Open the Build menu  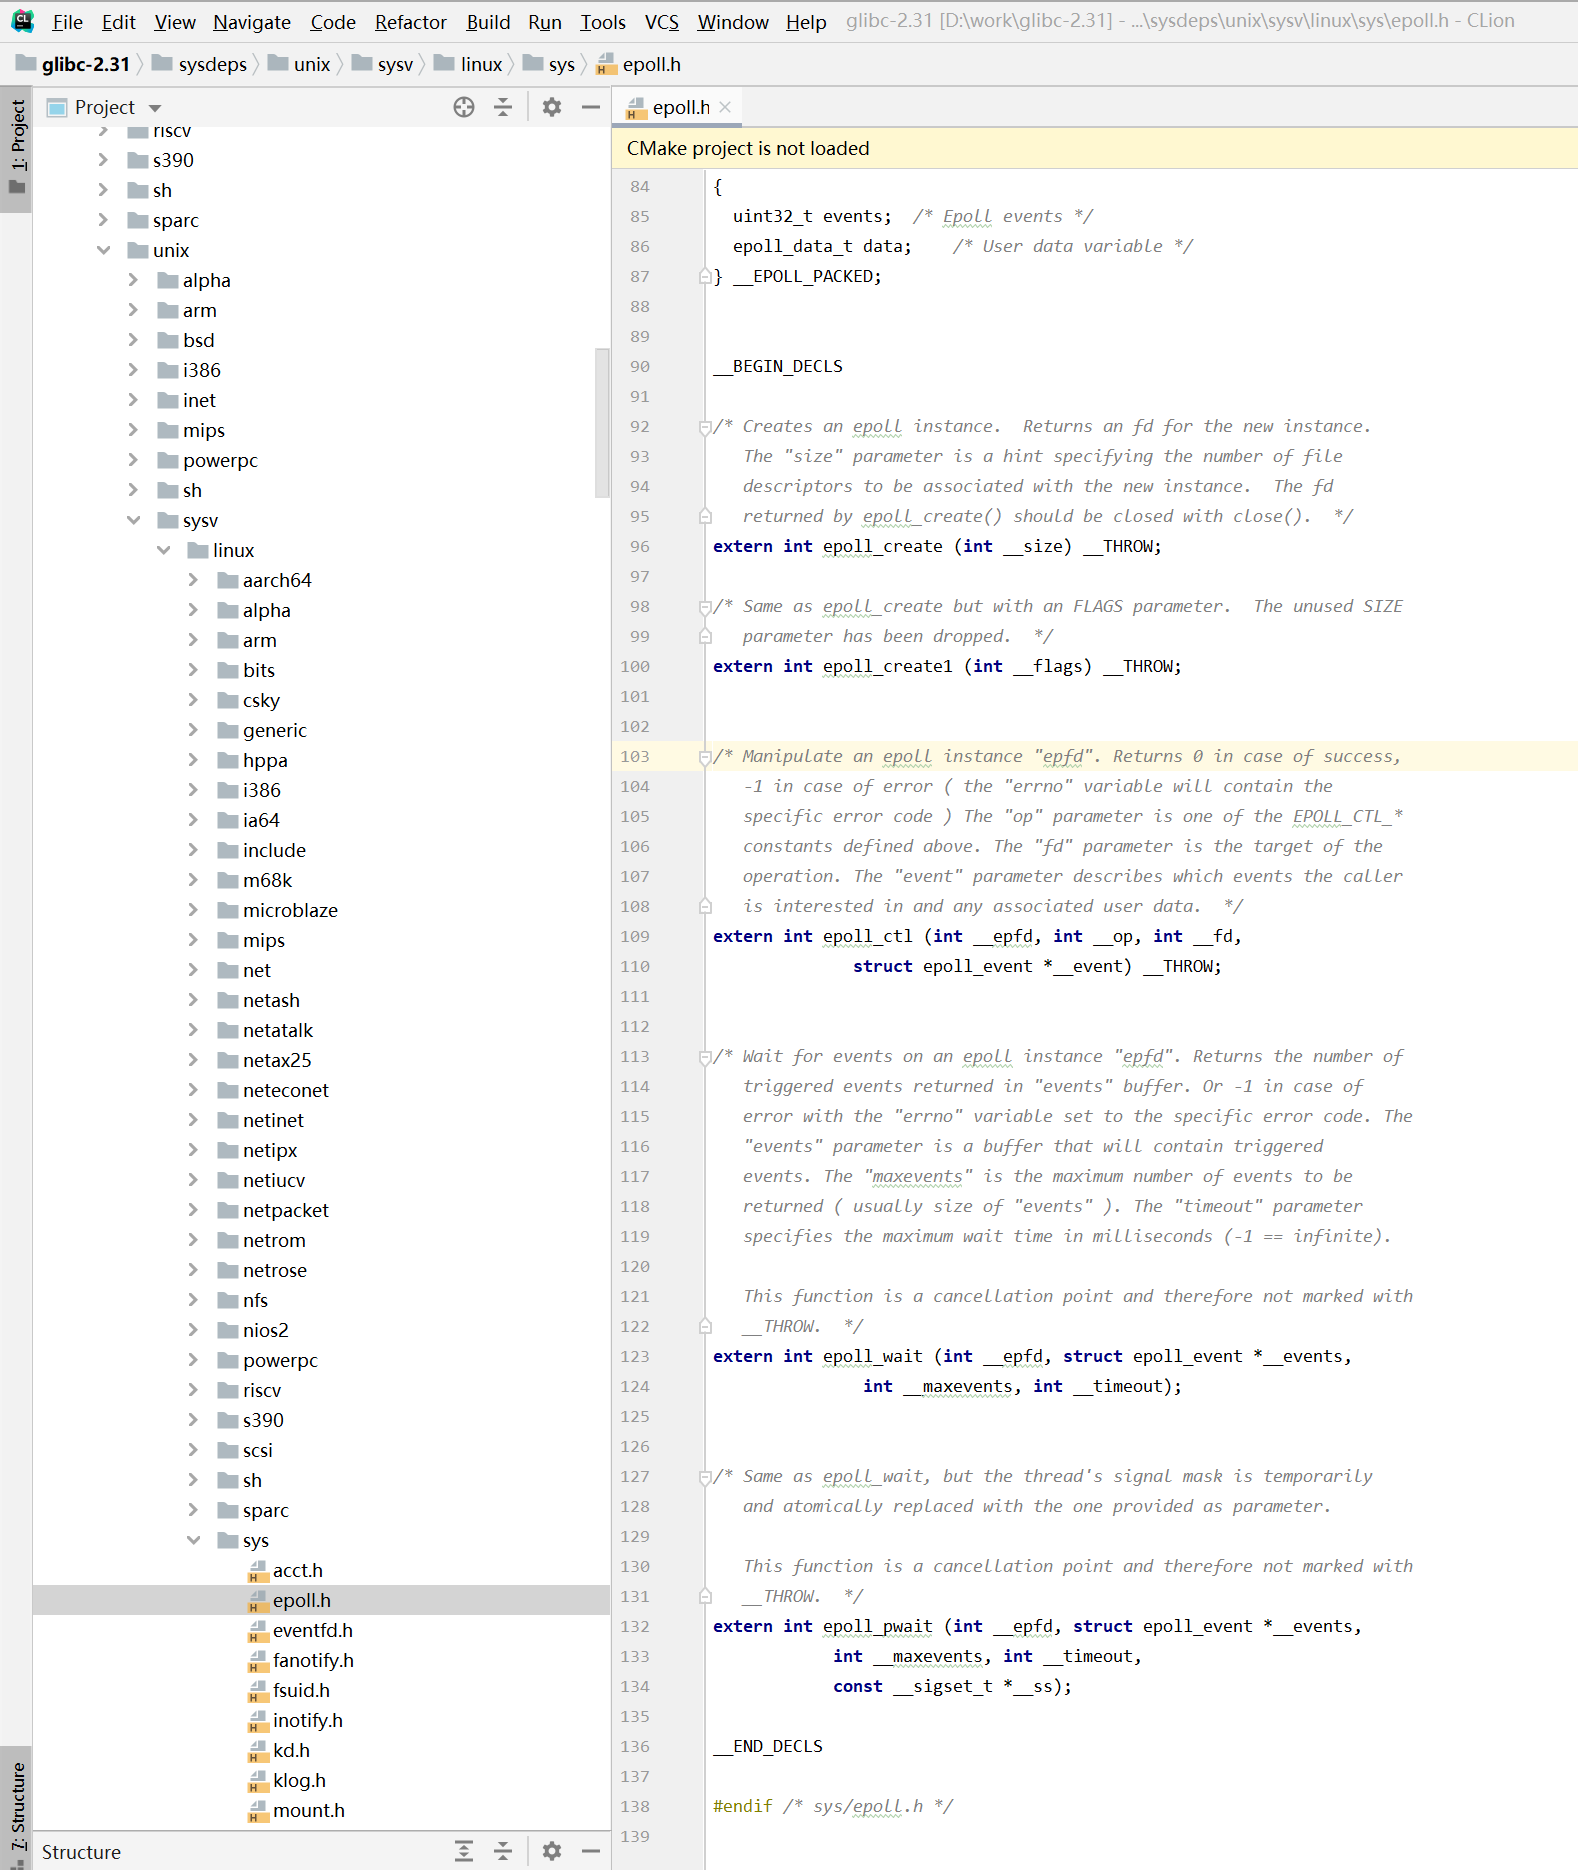point(488,22)
